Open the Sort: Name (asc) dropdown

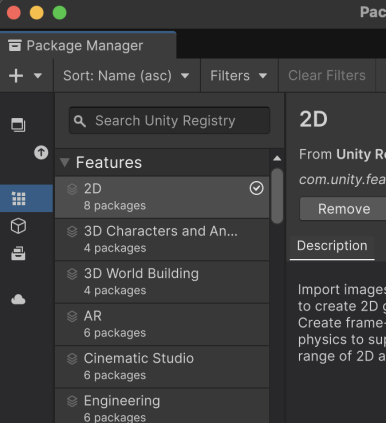[126, 76]
